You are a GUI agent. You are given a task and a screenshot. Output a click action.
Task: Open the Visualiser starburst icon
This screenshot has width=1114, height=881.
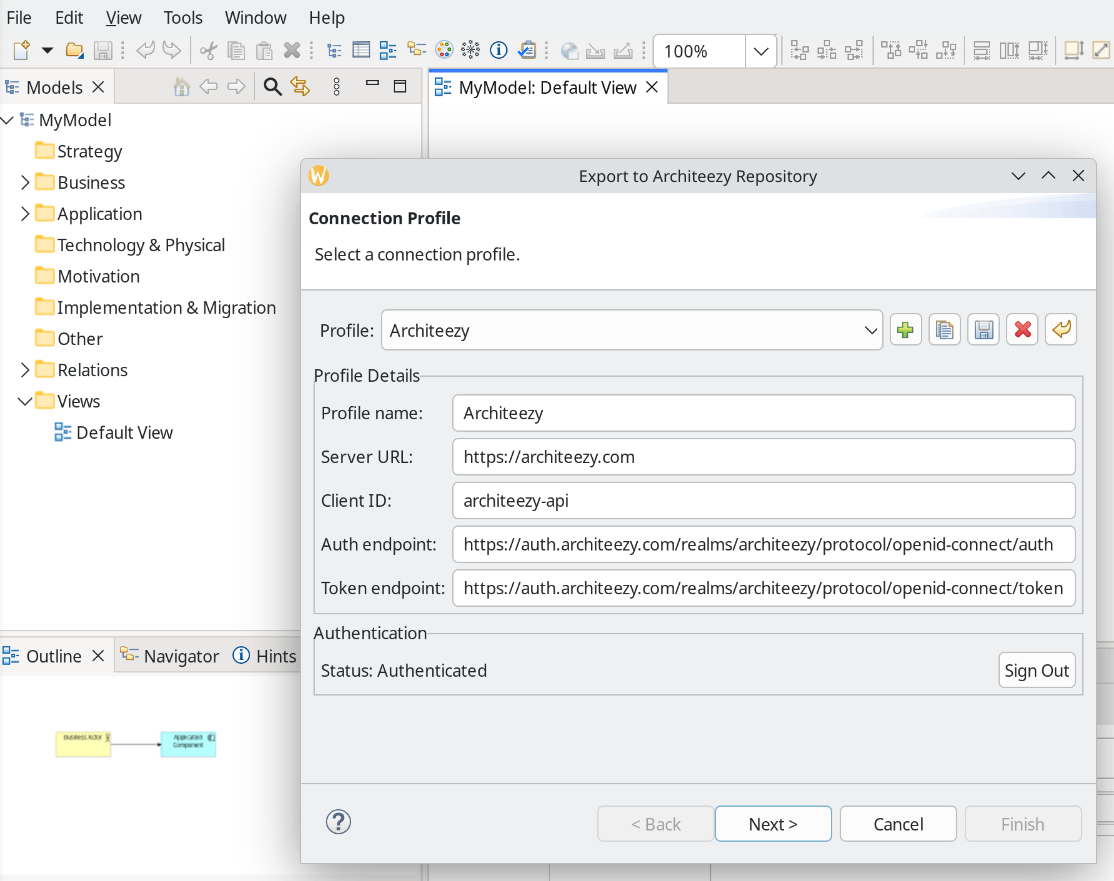(470, 50)
